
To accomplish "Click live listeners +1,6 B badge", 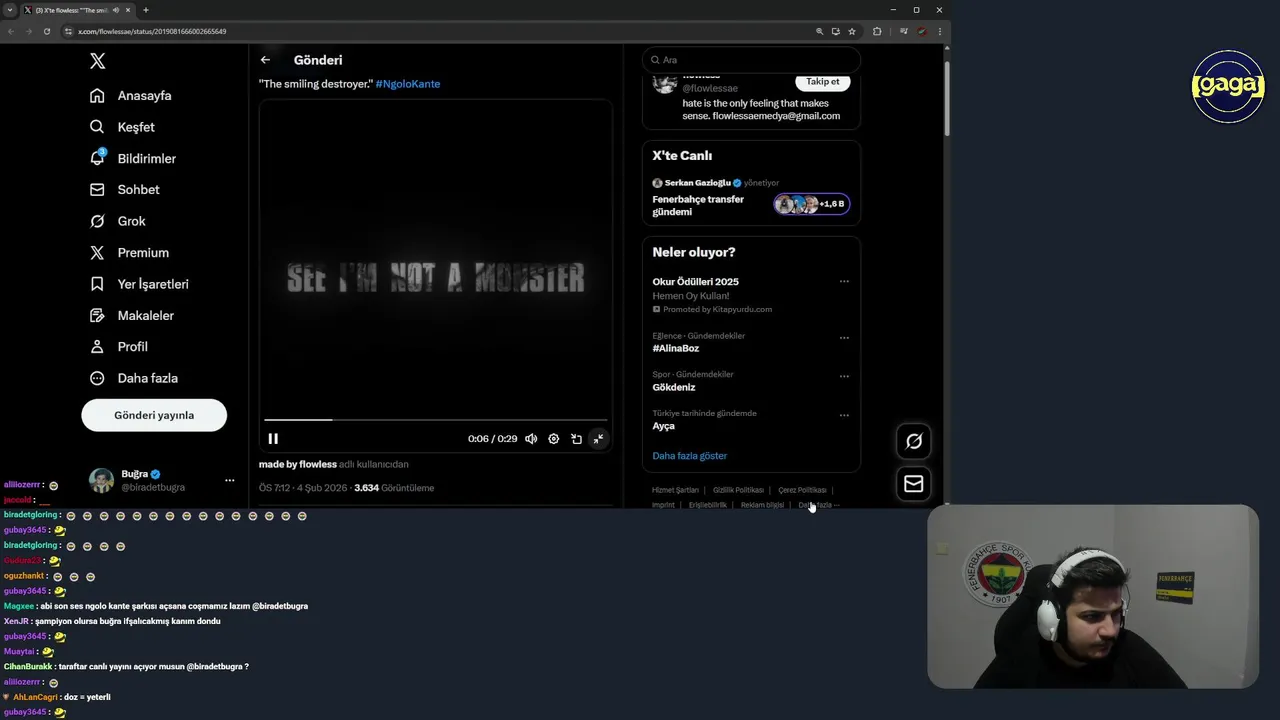I will click(x=811, y=204).
